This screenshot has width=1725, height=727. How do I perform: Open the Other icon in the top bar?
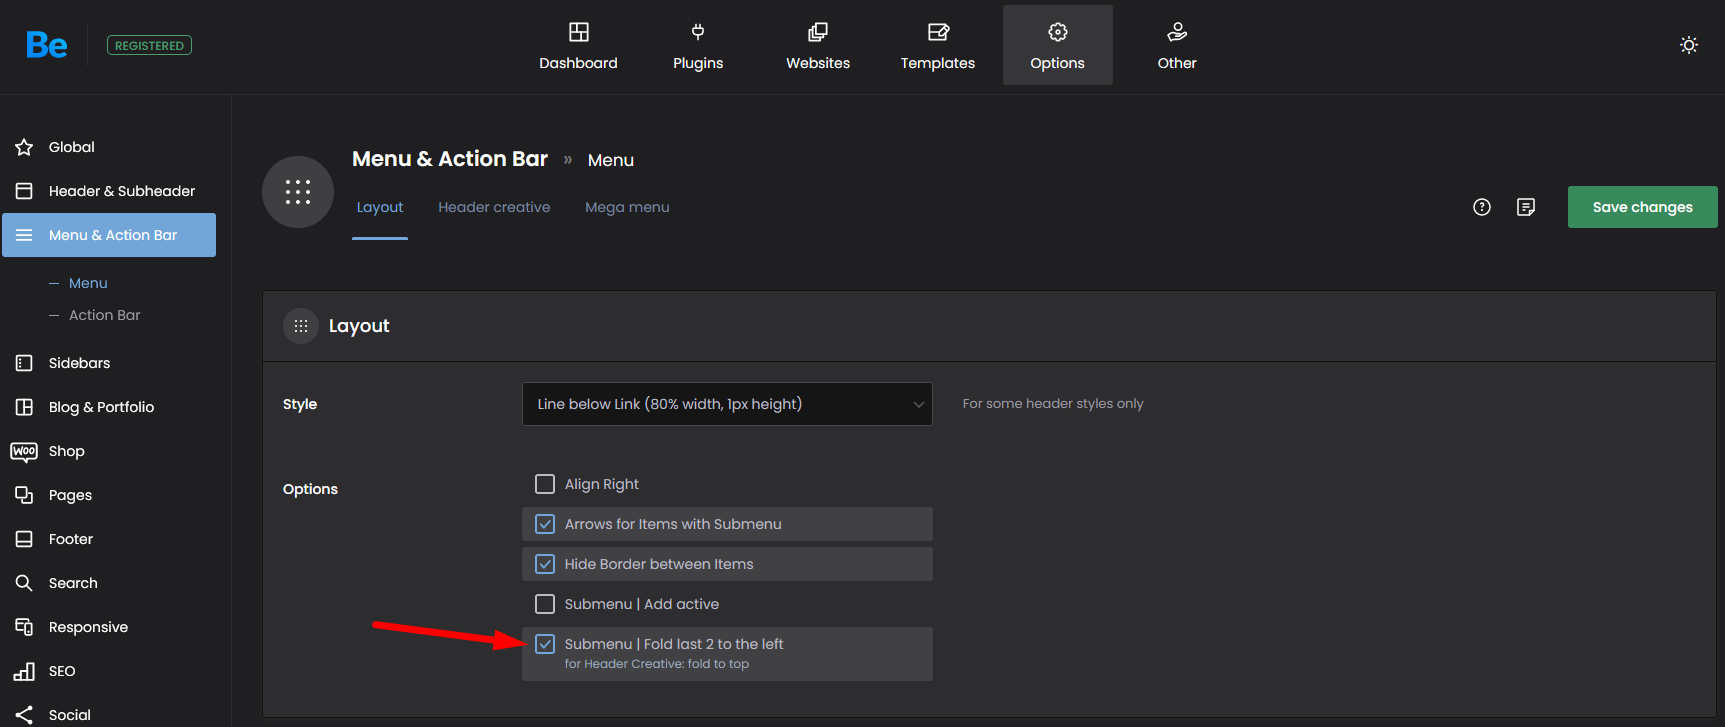[x=1177, y=32]
